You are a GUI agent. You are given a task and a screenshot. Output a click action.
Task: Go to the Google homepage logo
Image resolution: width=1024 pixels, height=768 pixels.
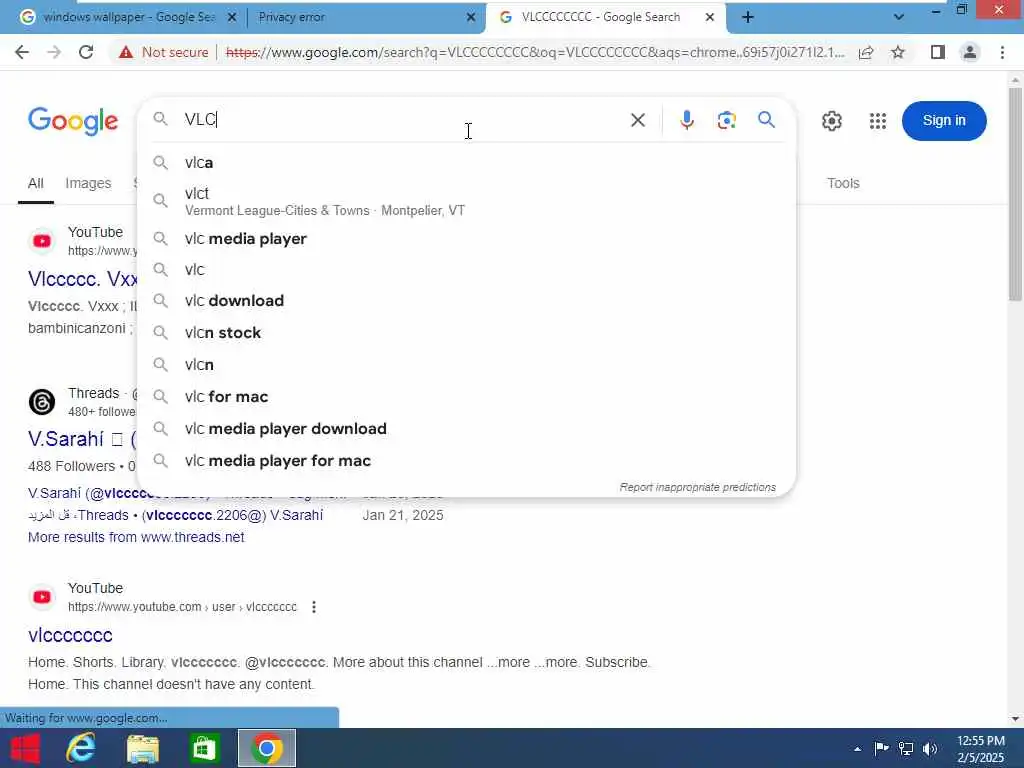[x=73, y=121]
